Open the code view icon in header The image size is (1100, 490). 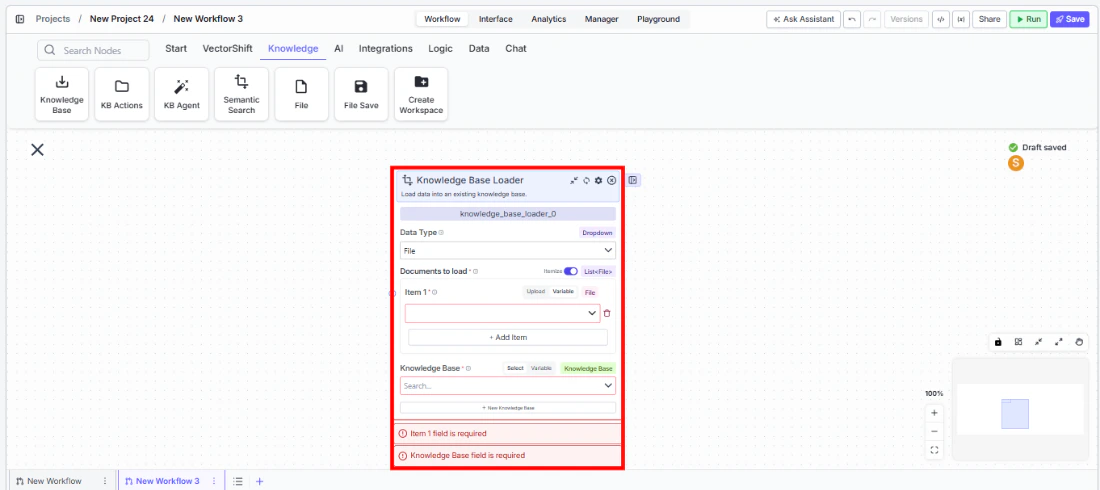click(940, 19)
